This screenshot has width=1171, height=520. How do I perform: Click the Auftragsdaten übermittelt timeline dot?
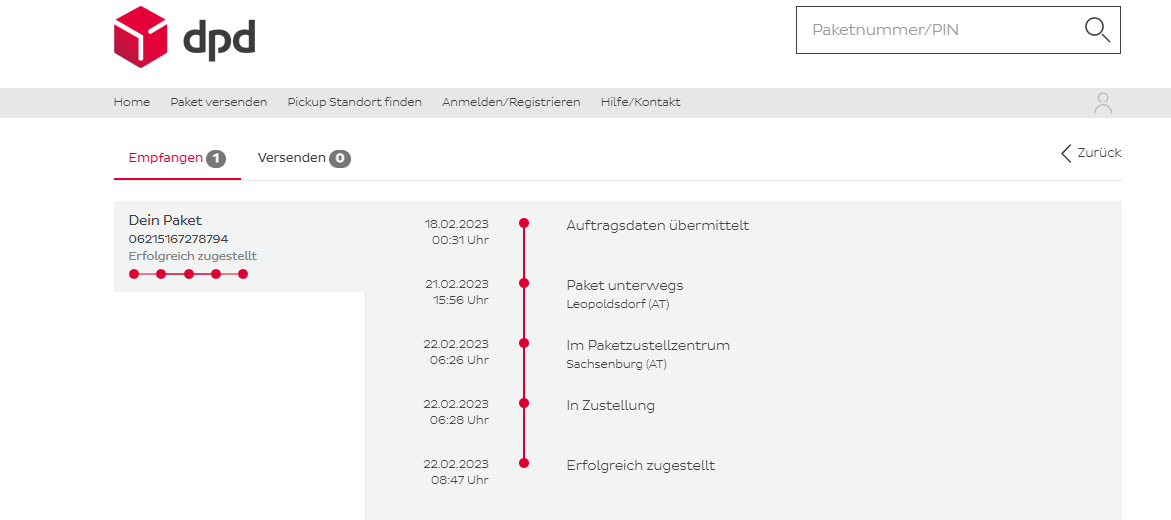[x=524, y=223]
